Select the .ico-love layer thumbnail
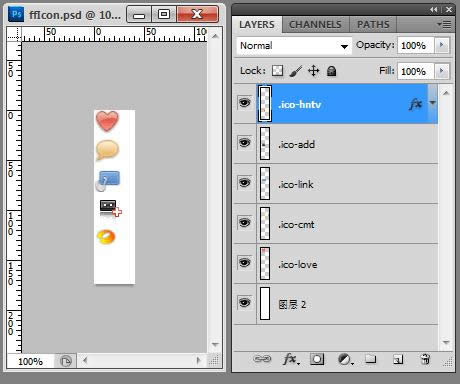 [x=265, y=263]
